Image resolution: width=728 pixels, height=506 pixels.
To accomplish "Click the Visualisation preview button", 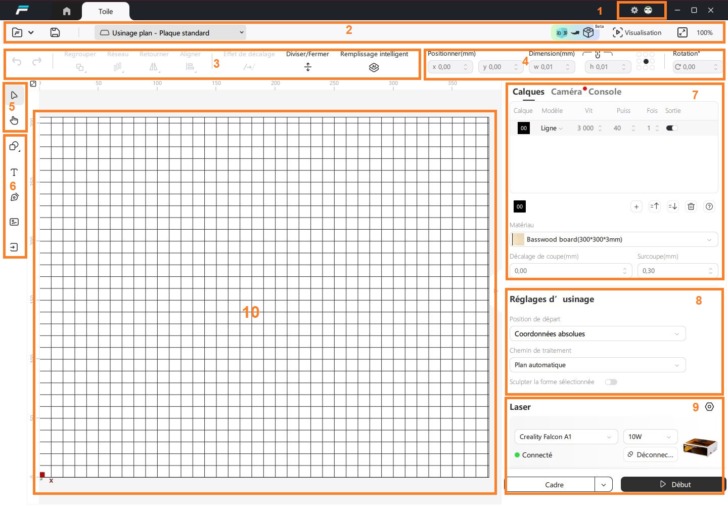I will 637,32.
